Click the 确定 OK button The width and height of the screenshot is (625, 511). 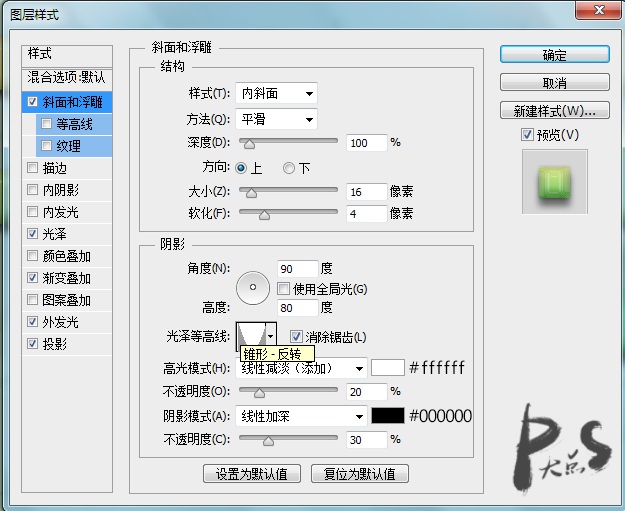click(554, 54)
